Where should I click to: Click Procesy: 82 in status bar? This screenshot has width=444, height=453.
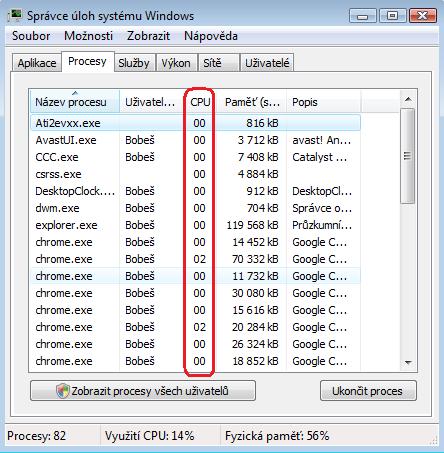pyautogui.click(x=37, y=436)
